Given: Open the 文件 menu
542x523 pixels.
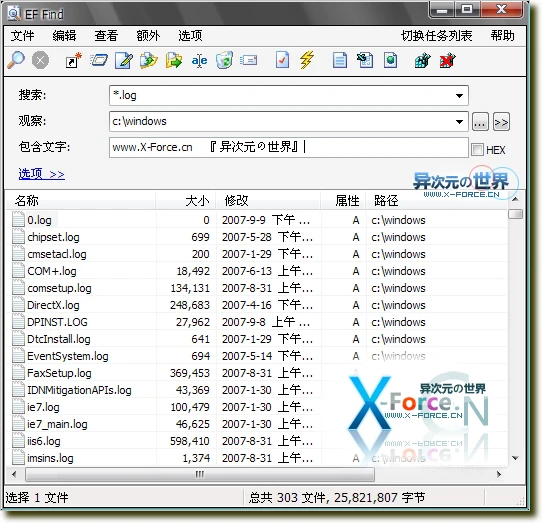Looking at the screenshot, I should 22,36.
